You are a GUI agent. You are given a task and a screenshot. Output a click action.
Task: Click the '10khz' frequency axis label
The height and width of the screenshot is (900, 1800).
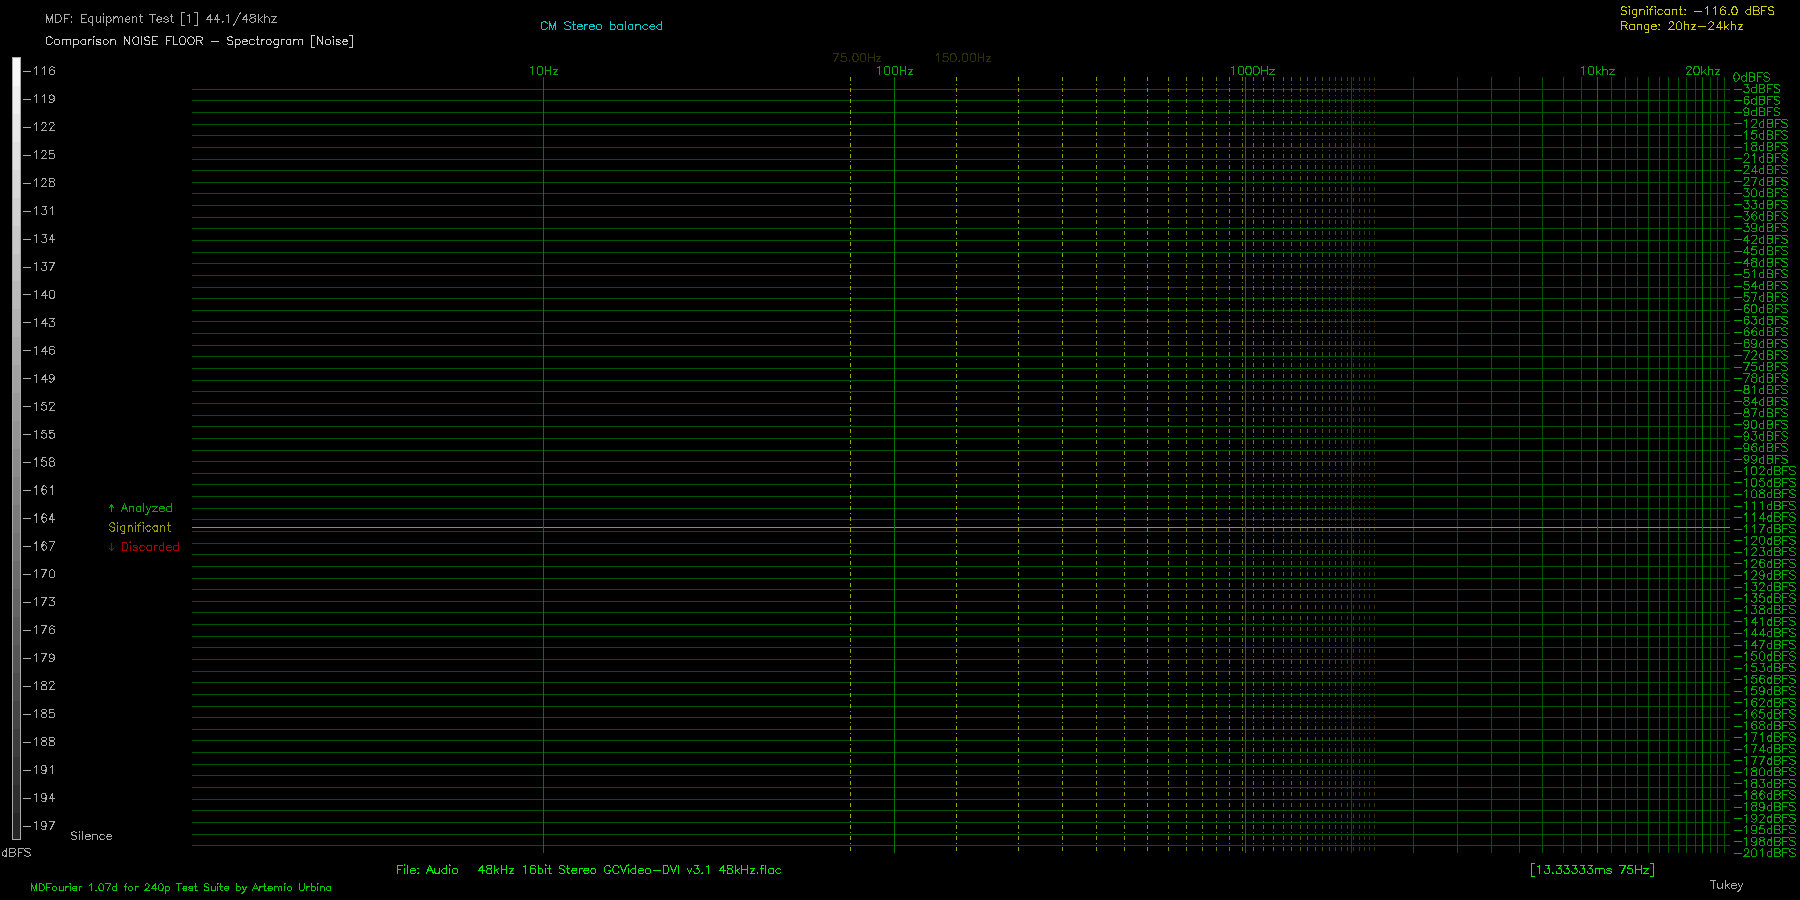click(x=1597, y=71)
